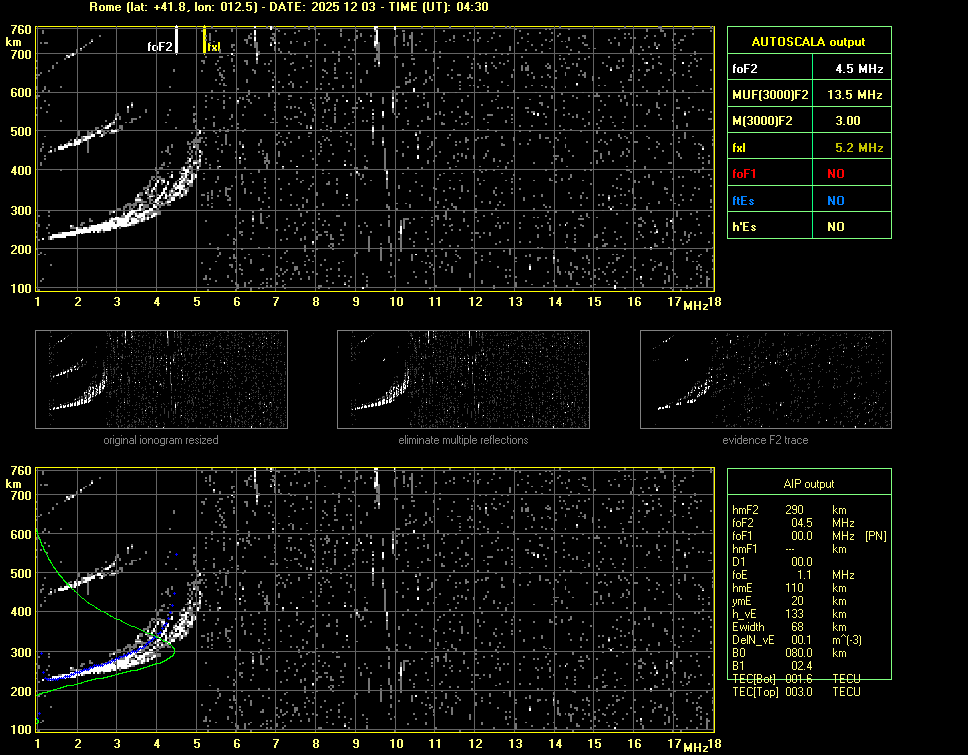This screenshot has width=968, height=755.
Task: Open the 'original ionogram resized' thumbnail
Action: click(161, 379)
